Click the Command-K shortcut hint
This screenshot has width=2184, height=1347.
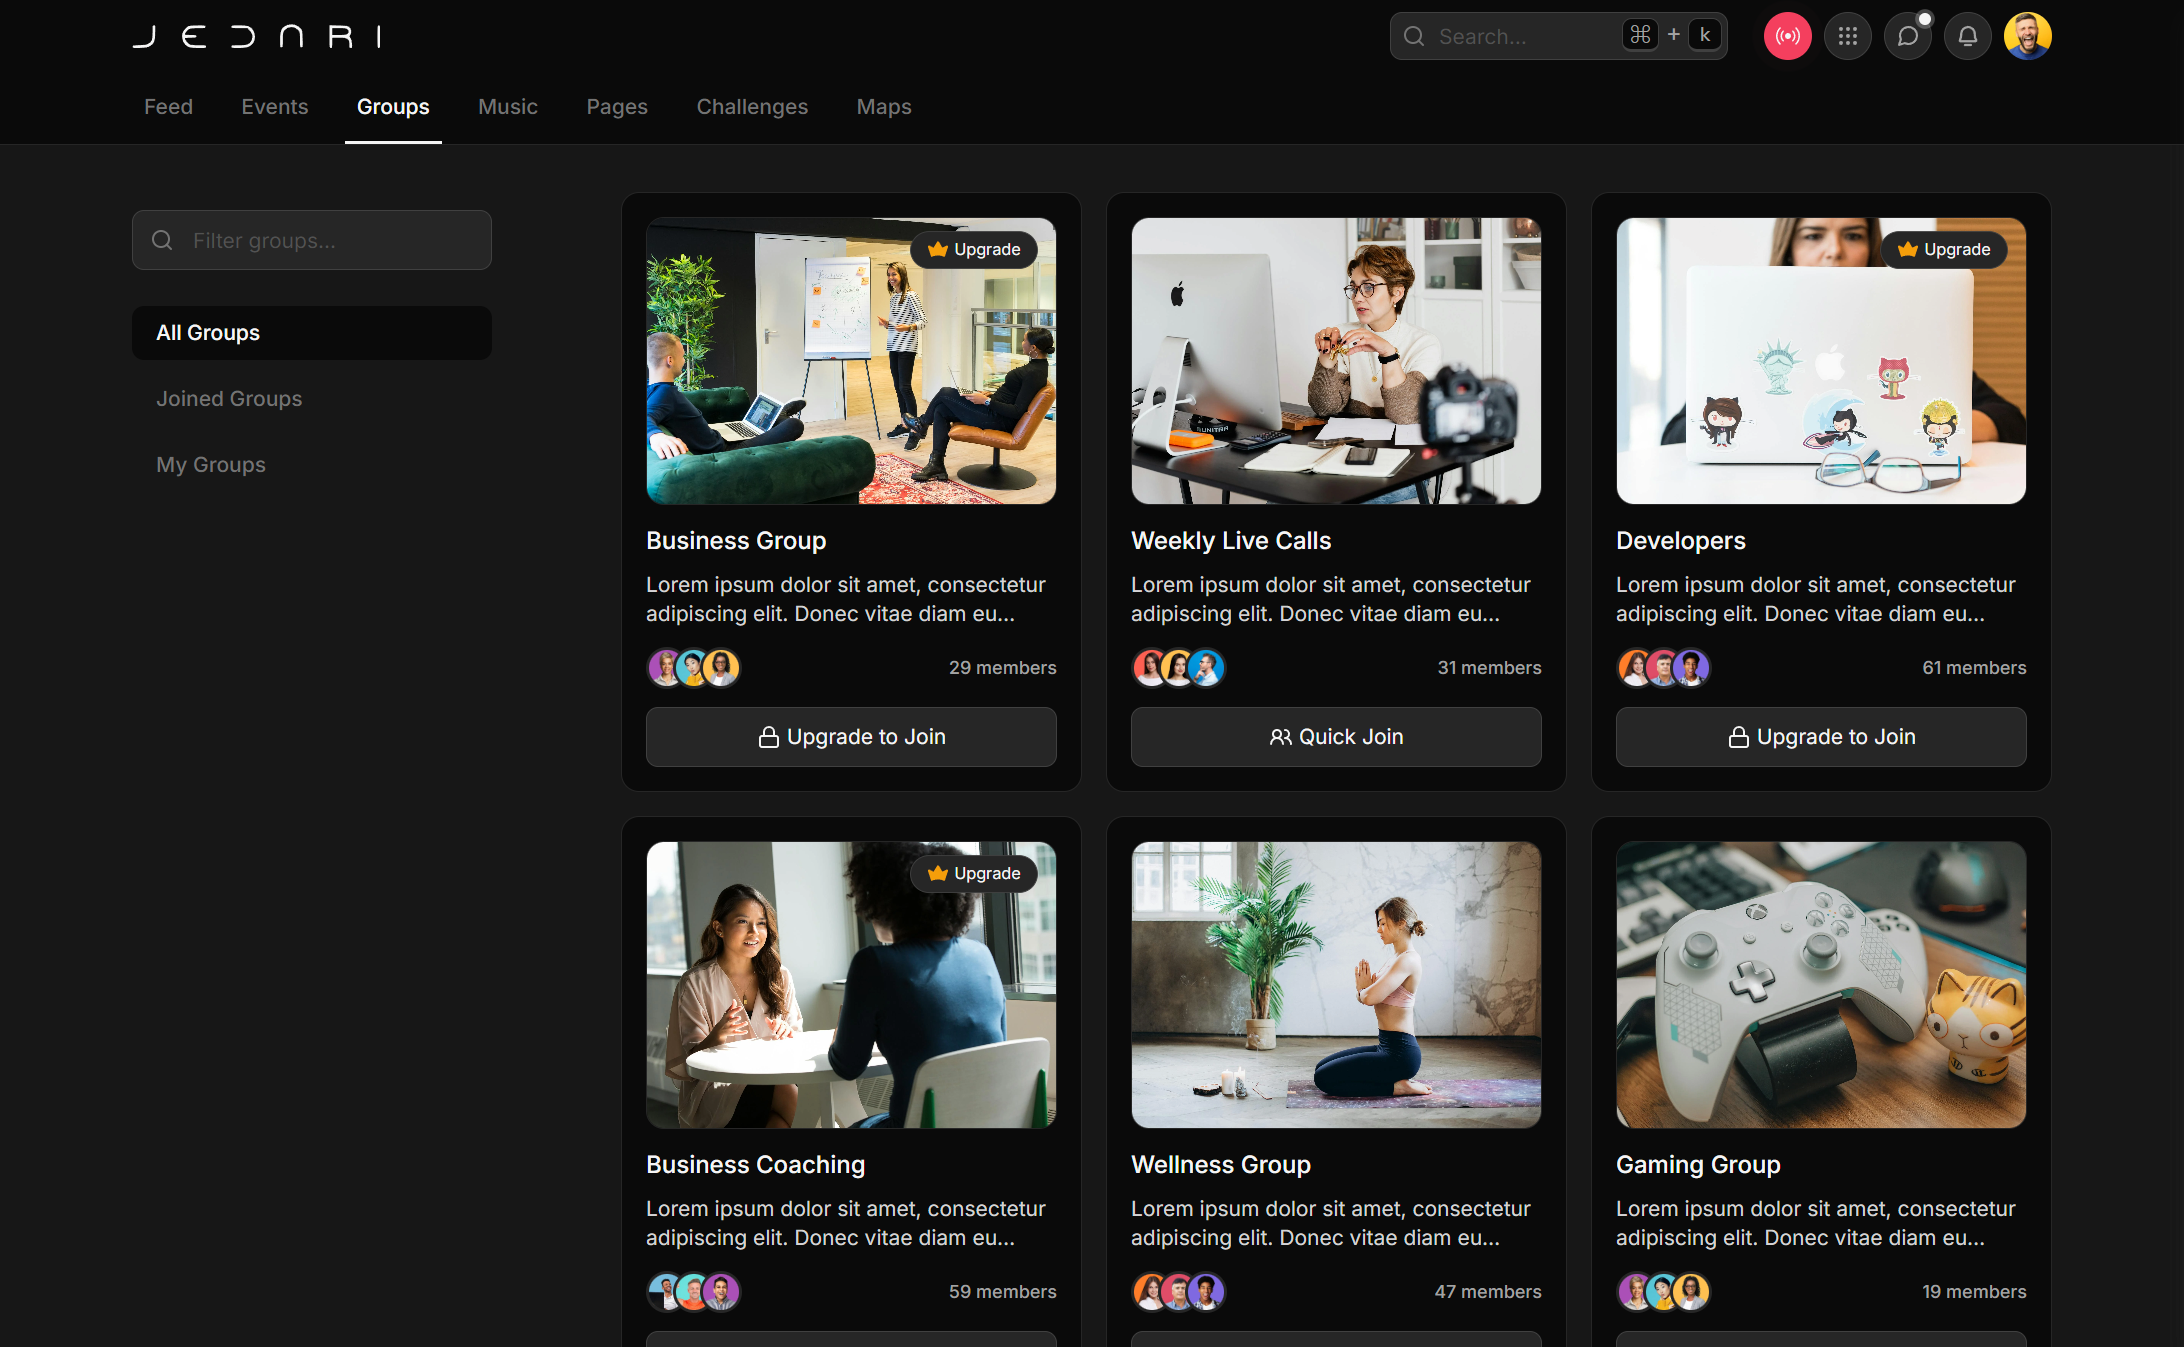pyautogui.click(x=1672, y=35)
